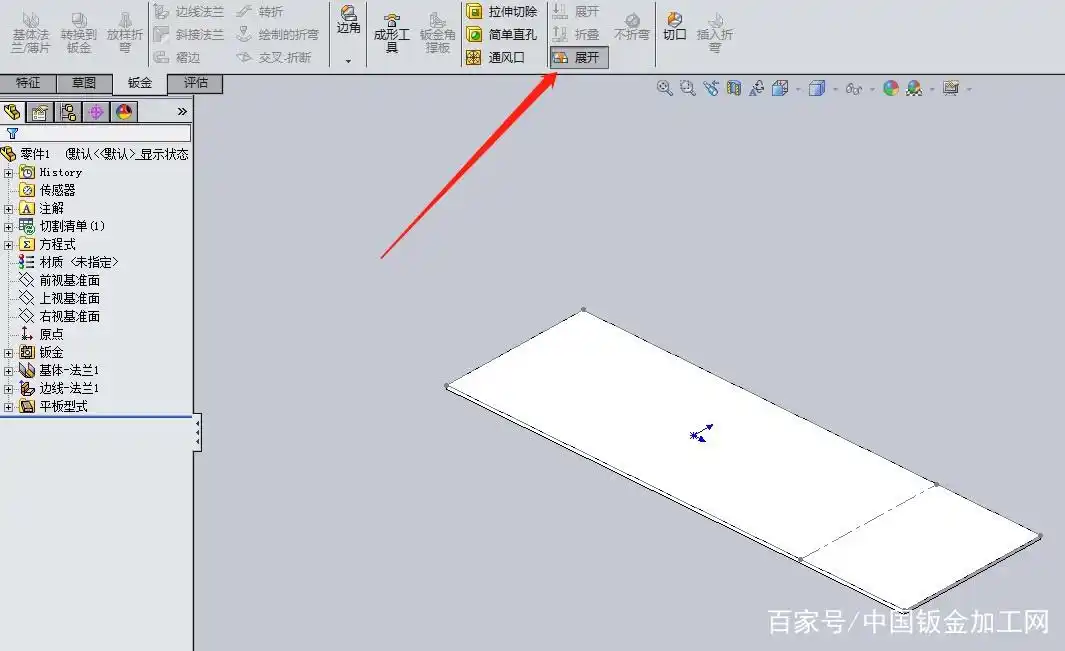Screen dimensions: 1065x651
Task: Click the 钣金角撑板 gusset tool
Action: point(437,33)
